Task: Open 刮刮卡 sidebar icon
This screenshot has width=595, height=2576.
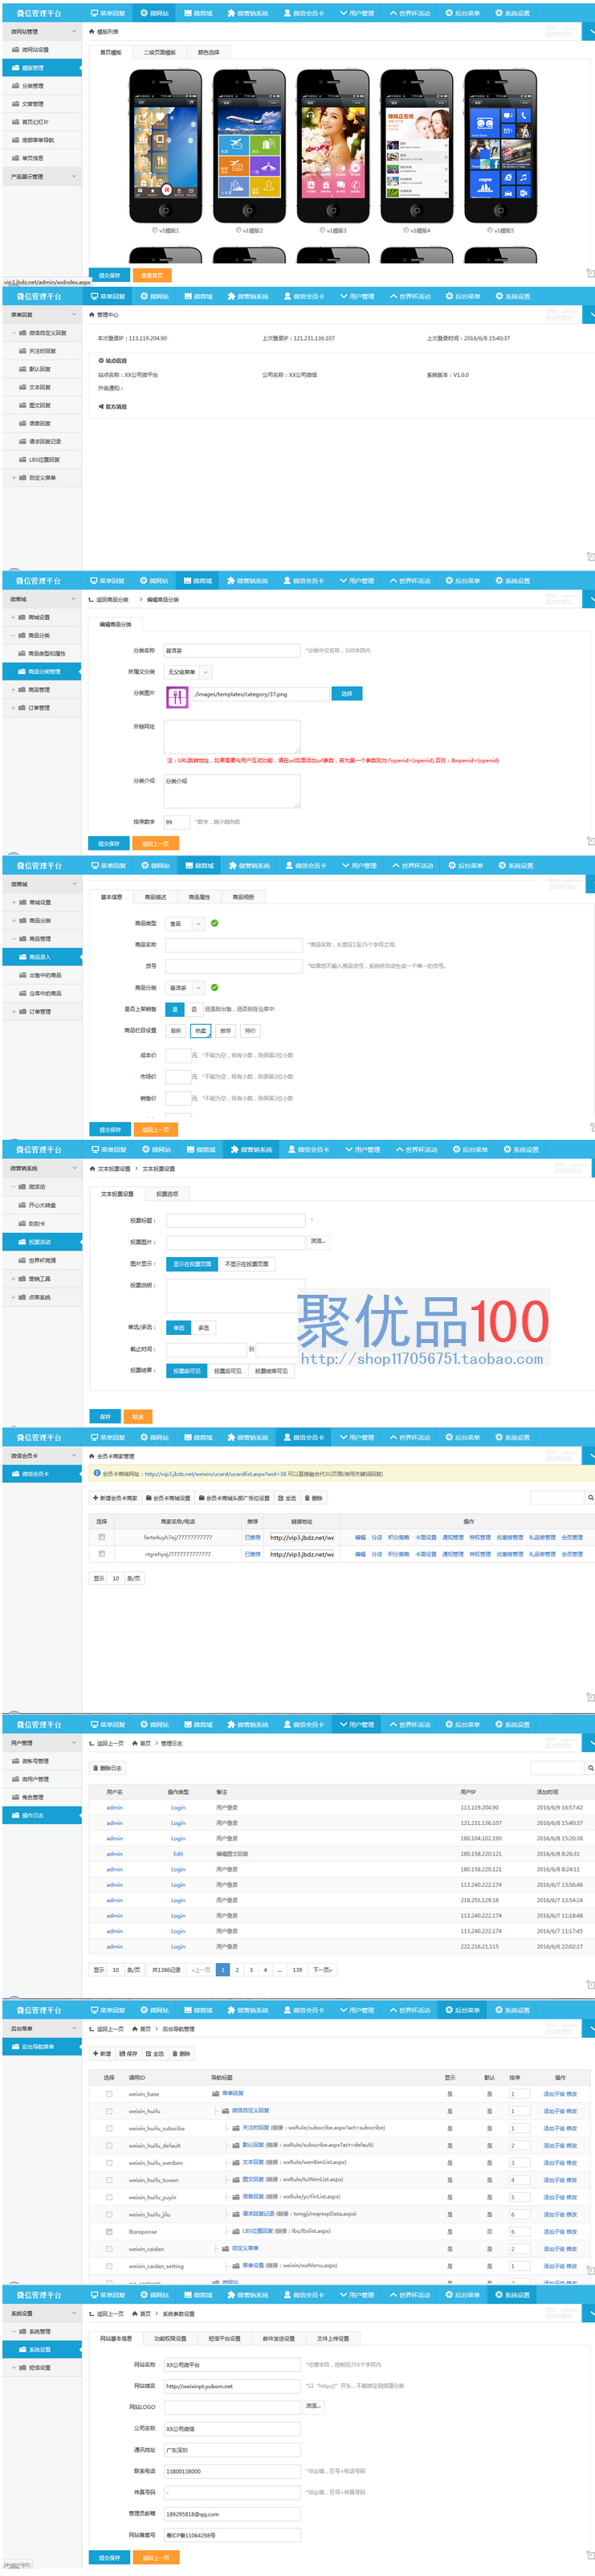Action: [x=23, y=1223]
